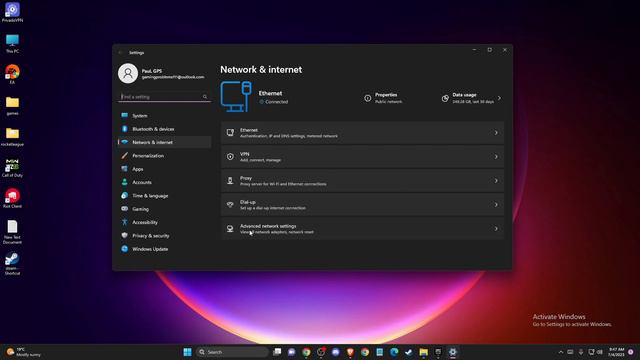Open Advanced network settings row
The image size is (640, 360).
click(362, 229)
